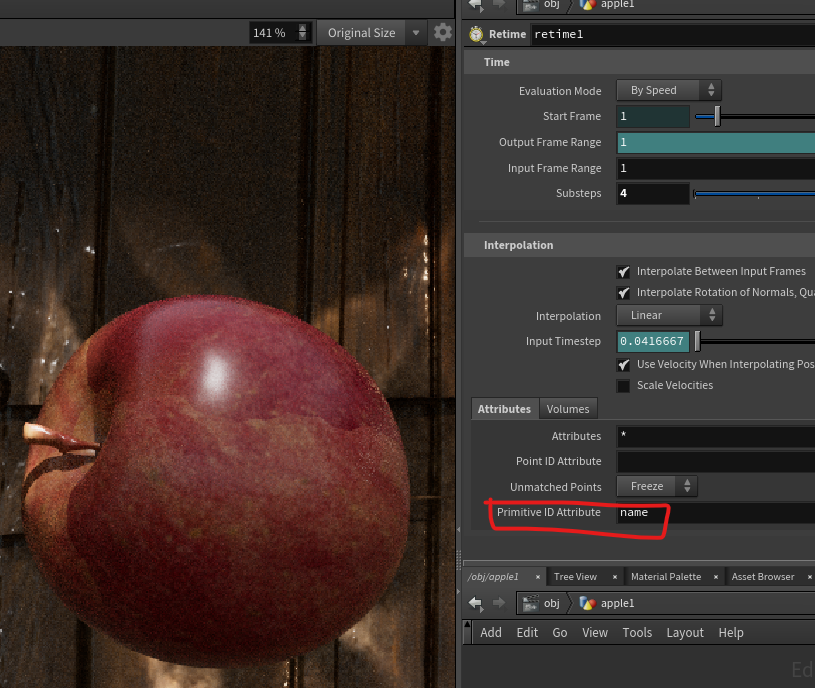Click the retime1 node name field
The height and width of the screenshot is (688, 815).
pyautogui.click(x=673, y=34)
